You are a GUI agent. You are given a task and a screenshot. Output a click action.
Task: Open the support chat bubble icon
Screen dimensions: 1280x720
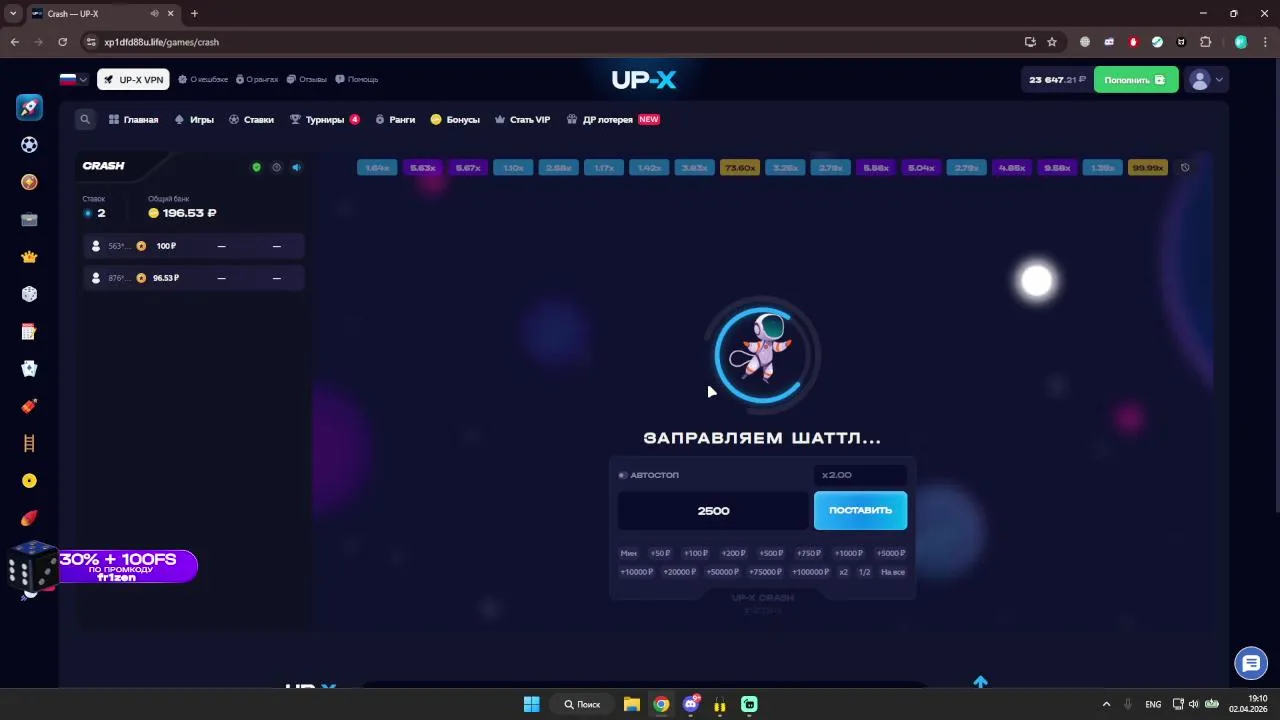click(1251, 663)
